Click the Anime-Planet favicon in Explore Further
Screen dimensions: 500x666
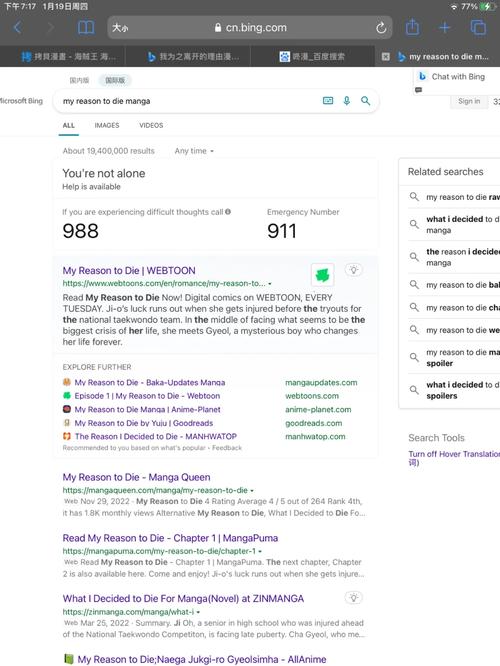tap(67, 409)
